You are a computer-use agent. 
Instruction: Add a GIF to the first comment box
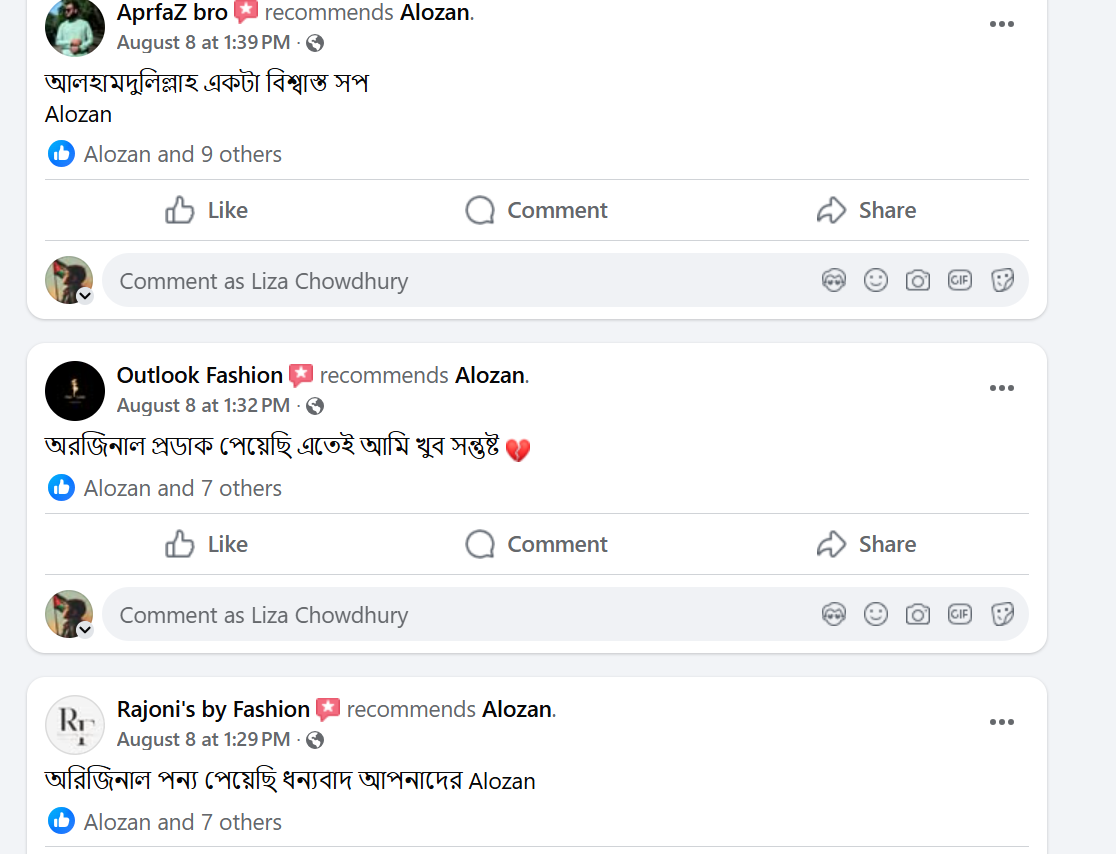point(960,281)
